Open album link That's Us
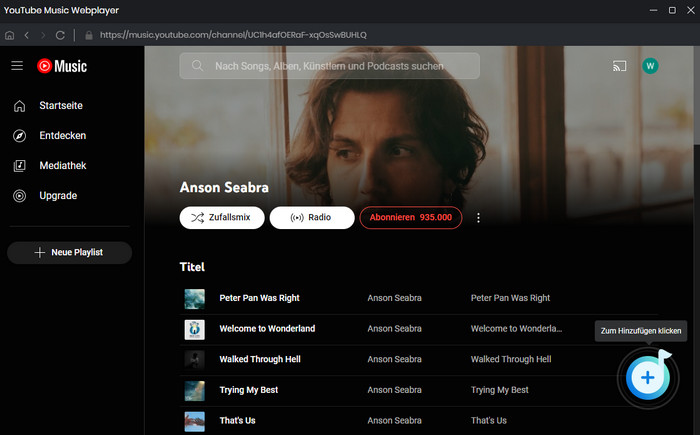The height and width of the screenshot is (435, 700). pos(488,420)
